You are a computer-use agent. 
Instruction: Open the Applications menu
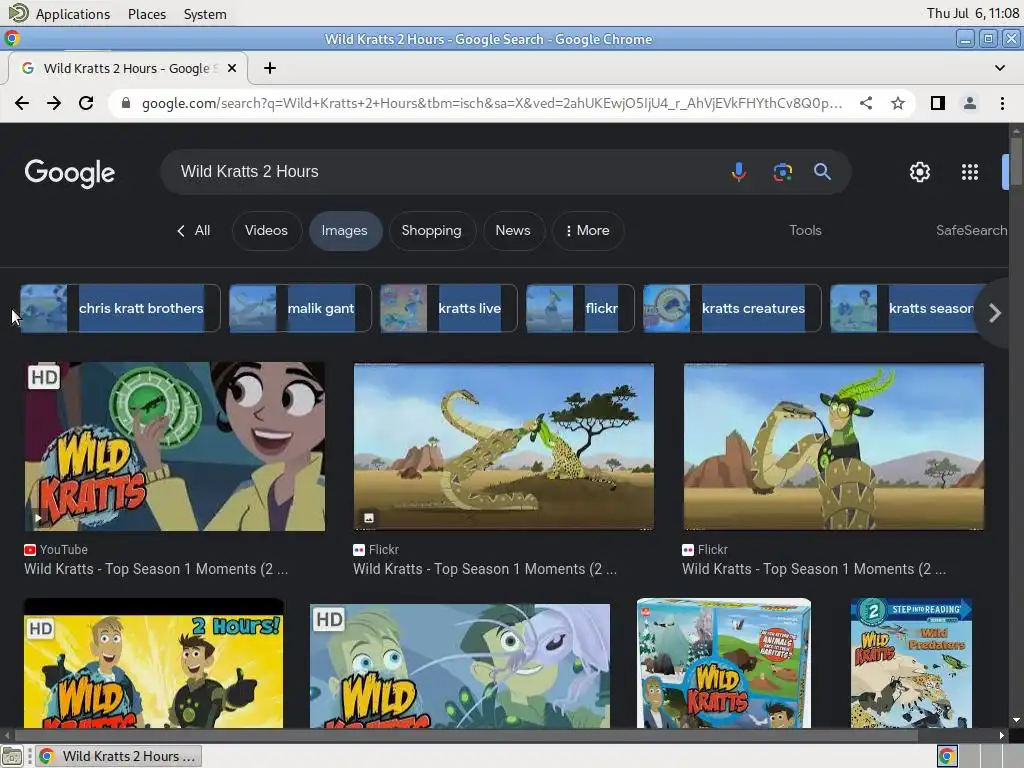tap(60, 14)
